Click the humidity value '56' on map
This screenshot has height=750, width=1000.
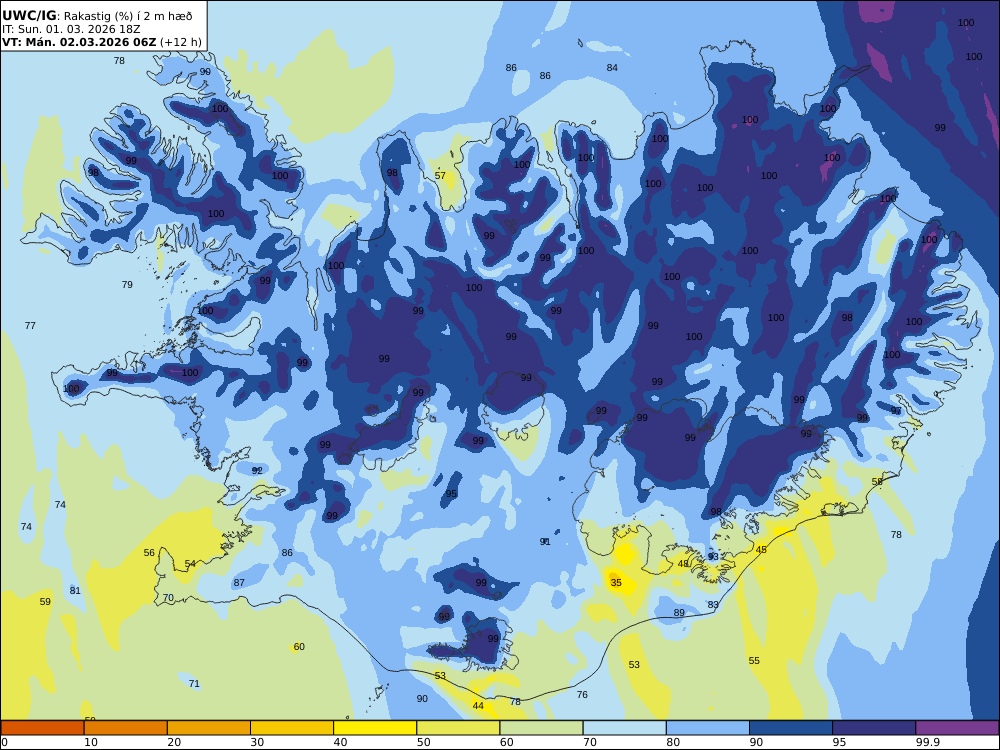pyautogui.click(x=149, y=553)
